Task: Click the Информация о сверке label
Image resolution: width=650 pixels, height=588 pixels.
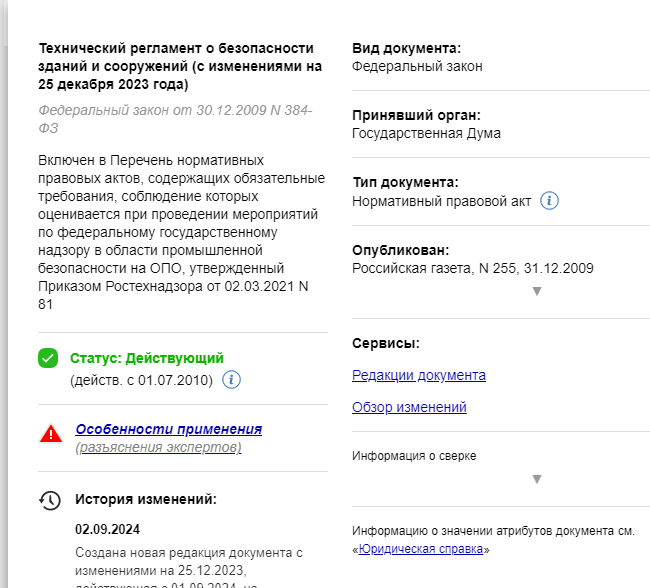Action: click(414, 456)
